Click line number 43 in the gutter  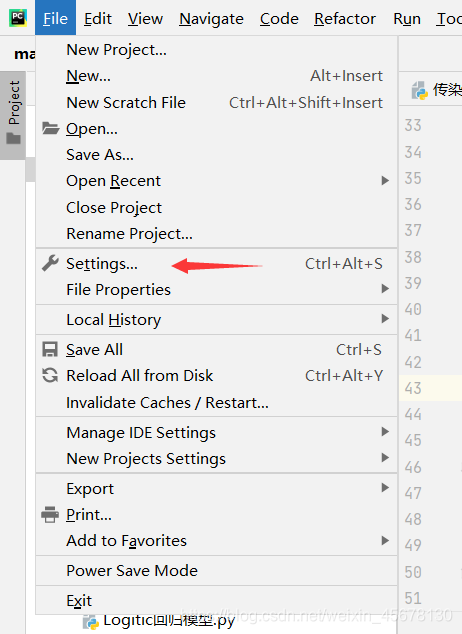point(413,388)
